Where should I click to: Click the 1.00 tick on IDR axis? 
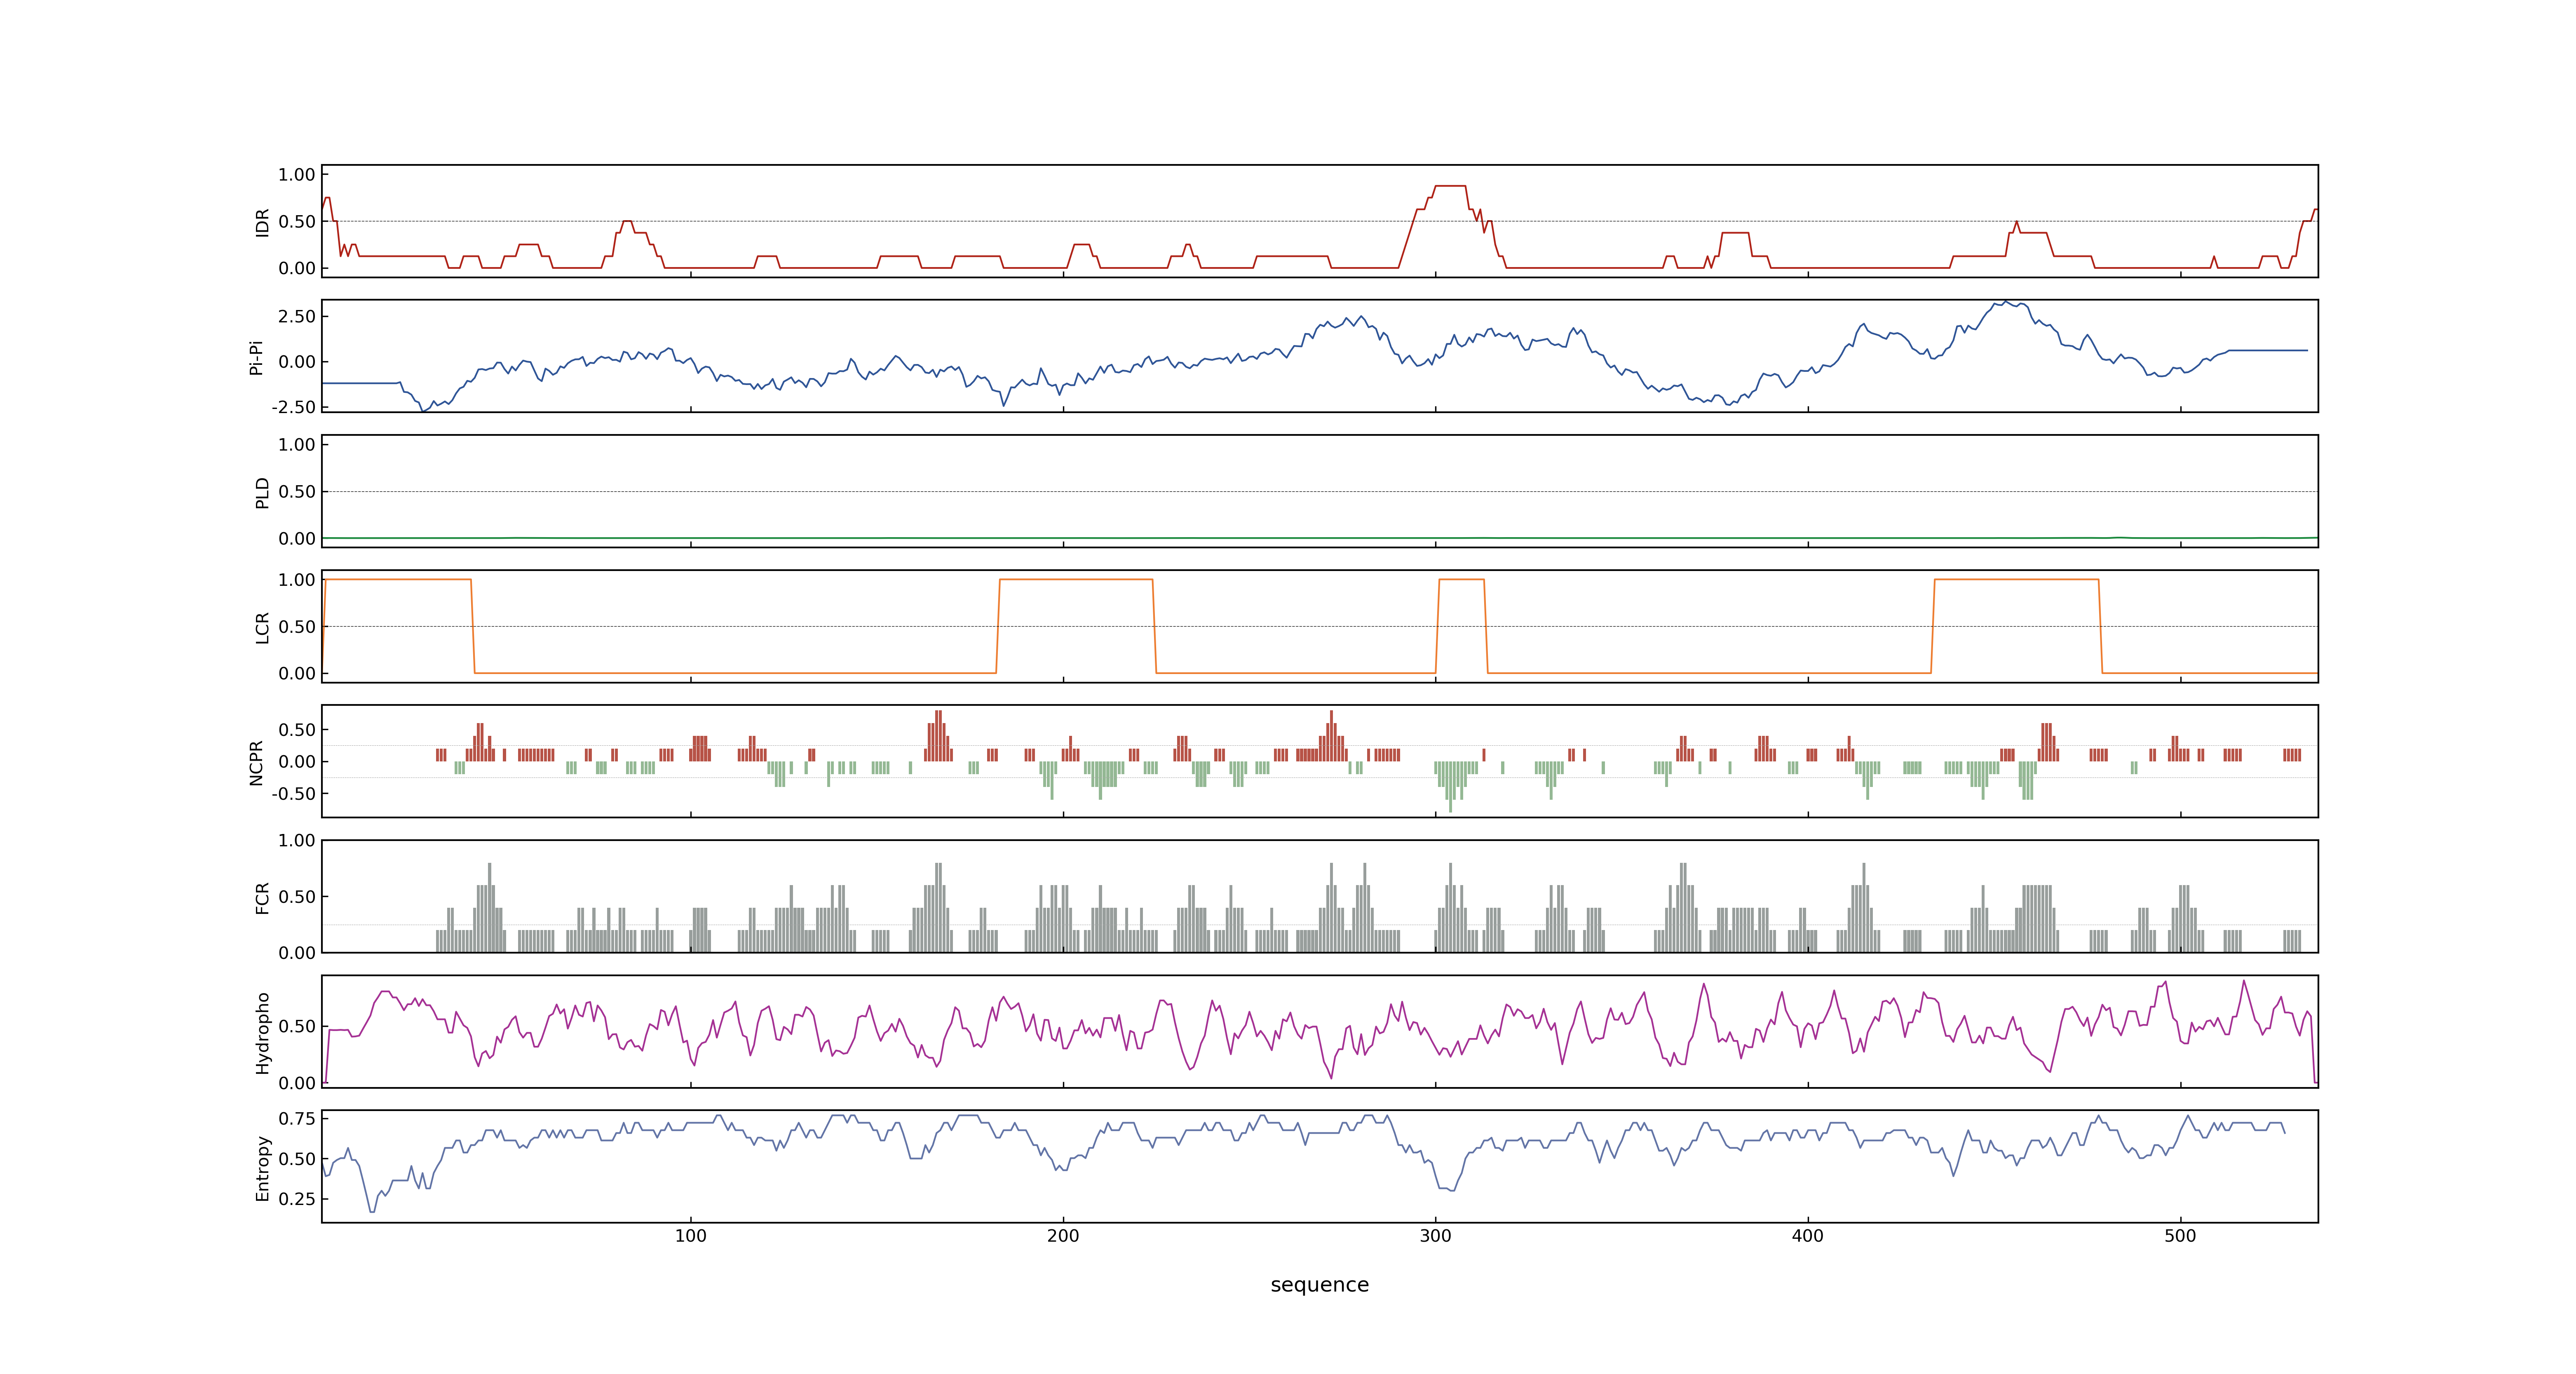pyautogui.click(x=297, y=175)
